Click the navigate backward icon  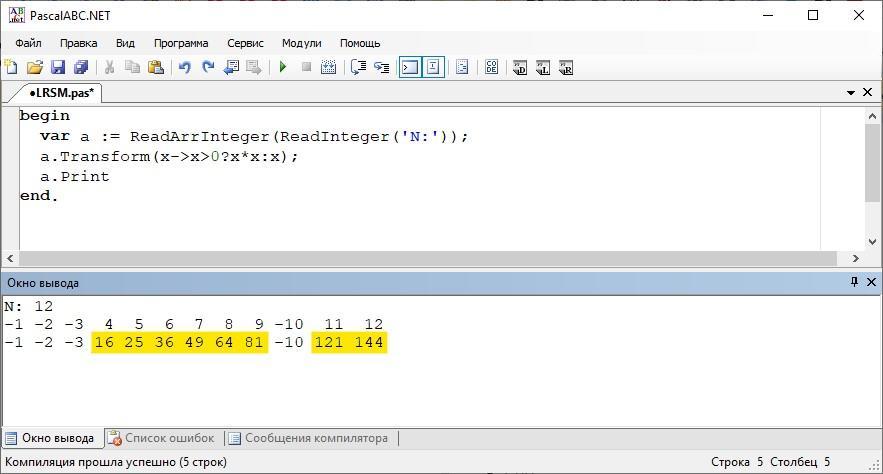(x=231, y=68)
